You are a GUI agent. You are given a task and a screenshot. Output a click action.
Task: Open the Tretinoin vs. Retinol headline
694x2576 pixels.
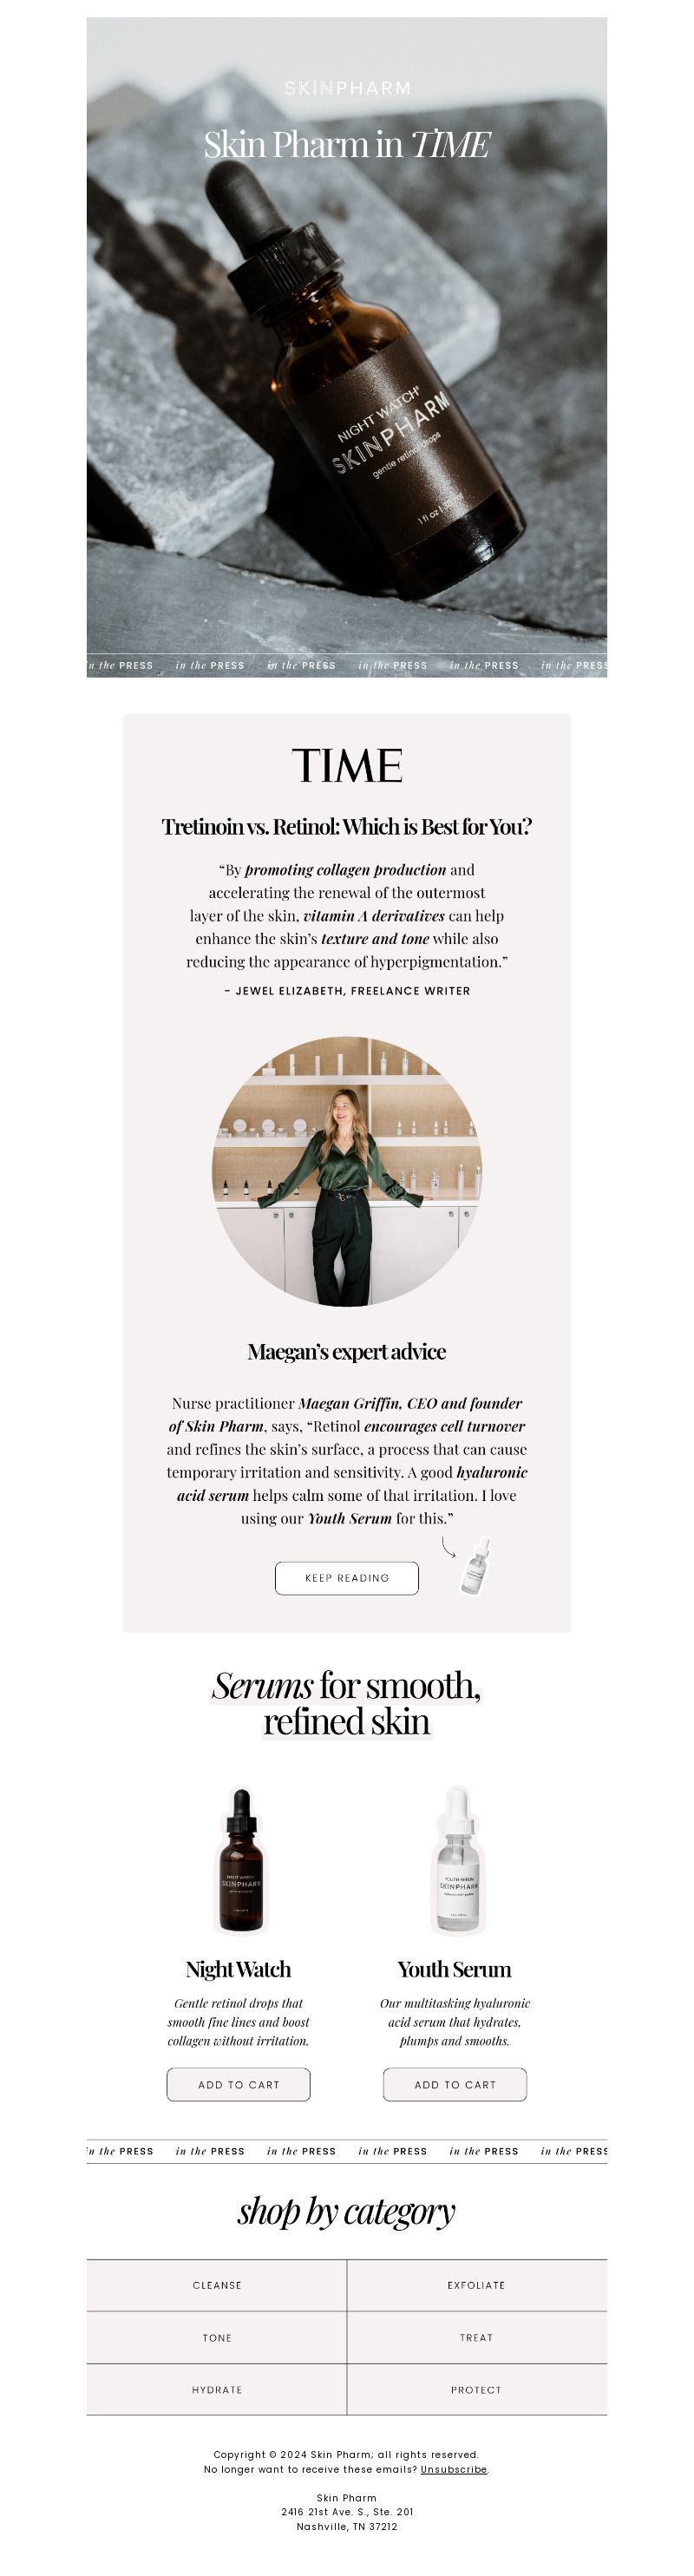pyautogui.click(x=347, y=827)
